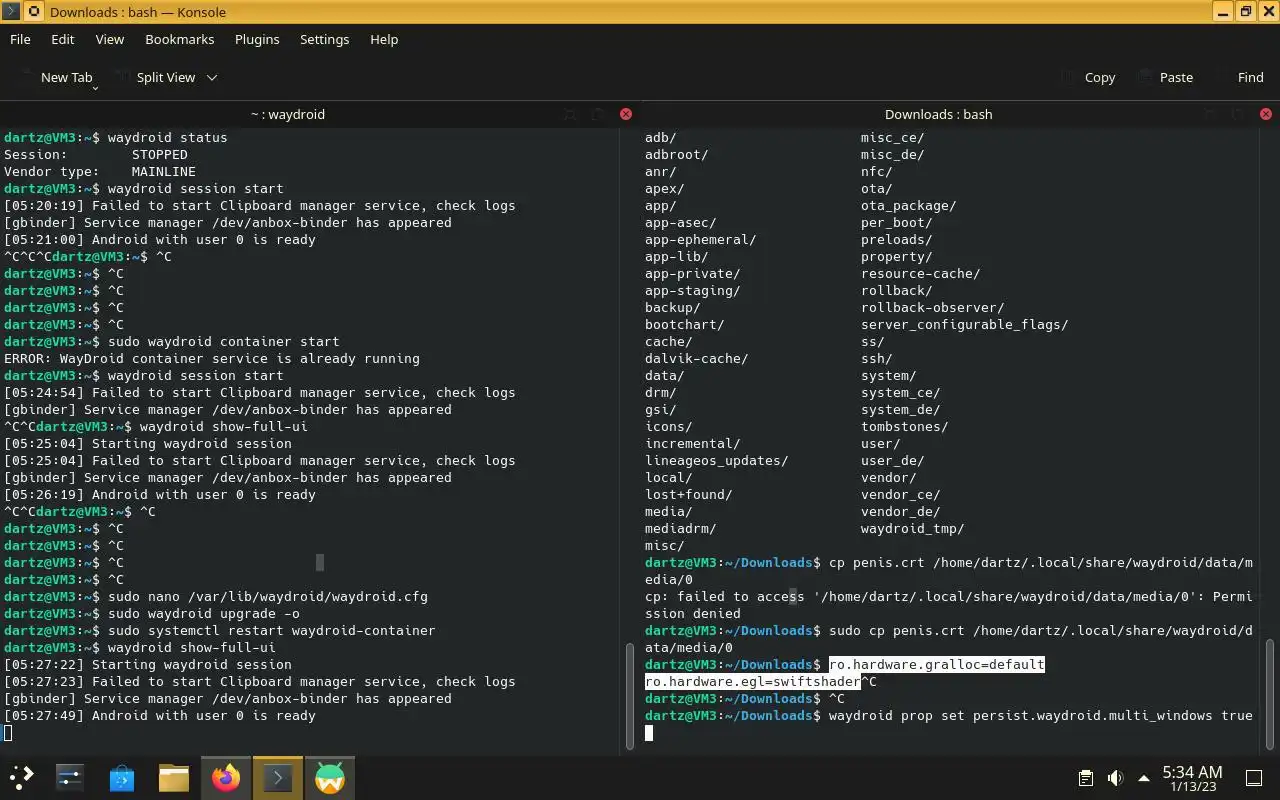Open the KDE application launcher

tap(21, 777)
